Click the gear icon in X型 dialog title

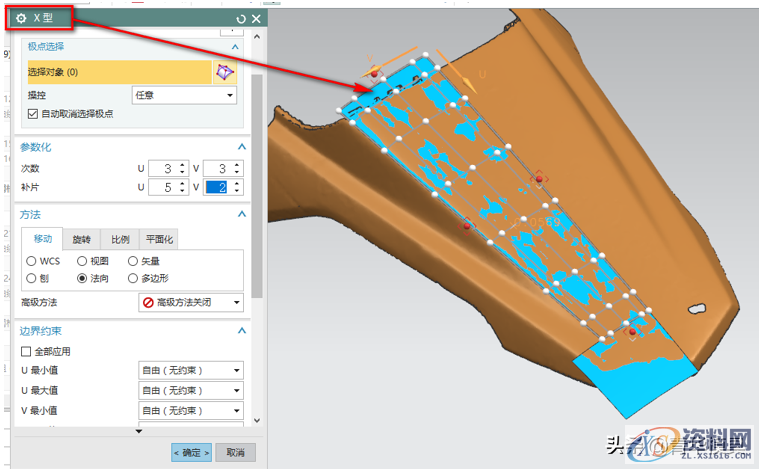pos(22,18)
